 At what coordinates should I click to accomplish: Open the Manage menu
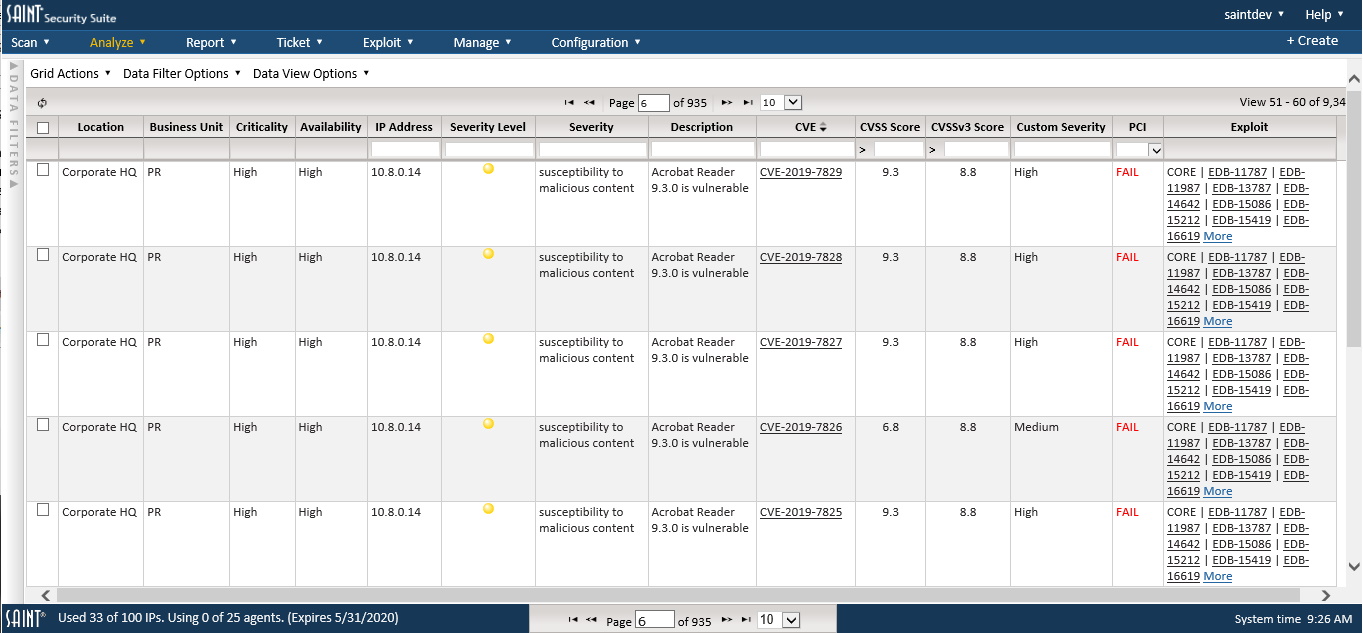482,42
